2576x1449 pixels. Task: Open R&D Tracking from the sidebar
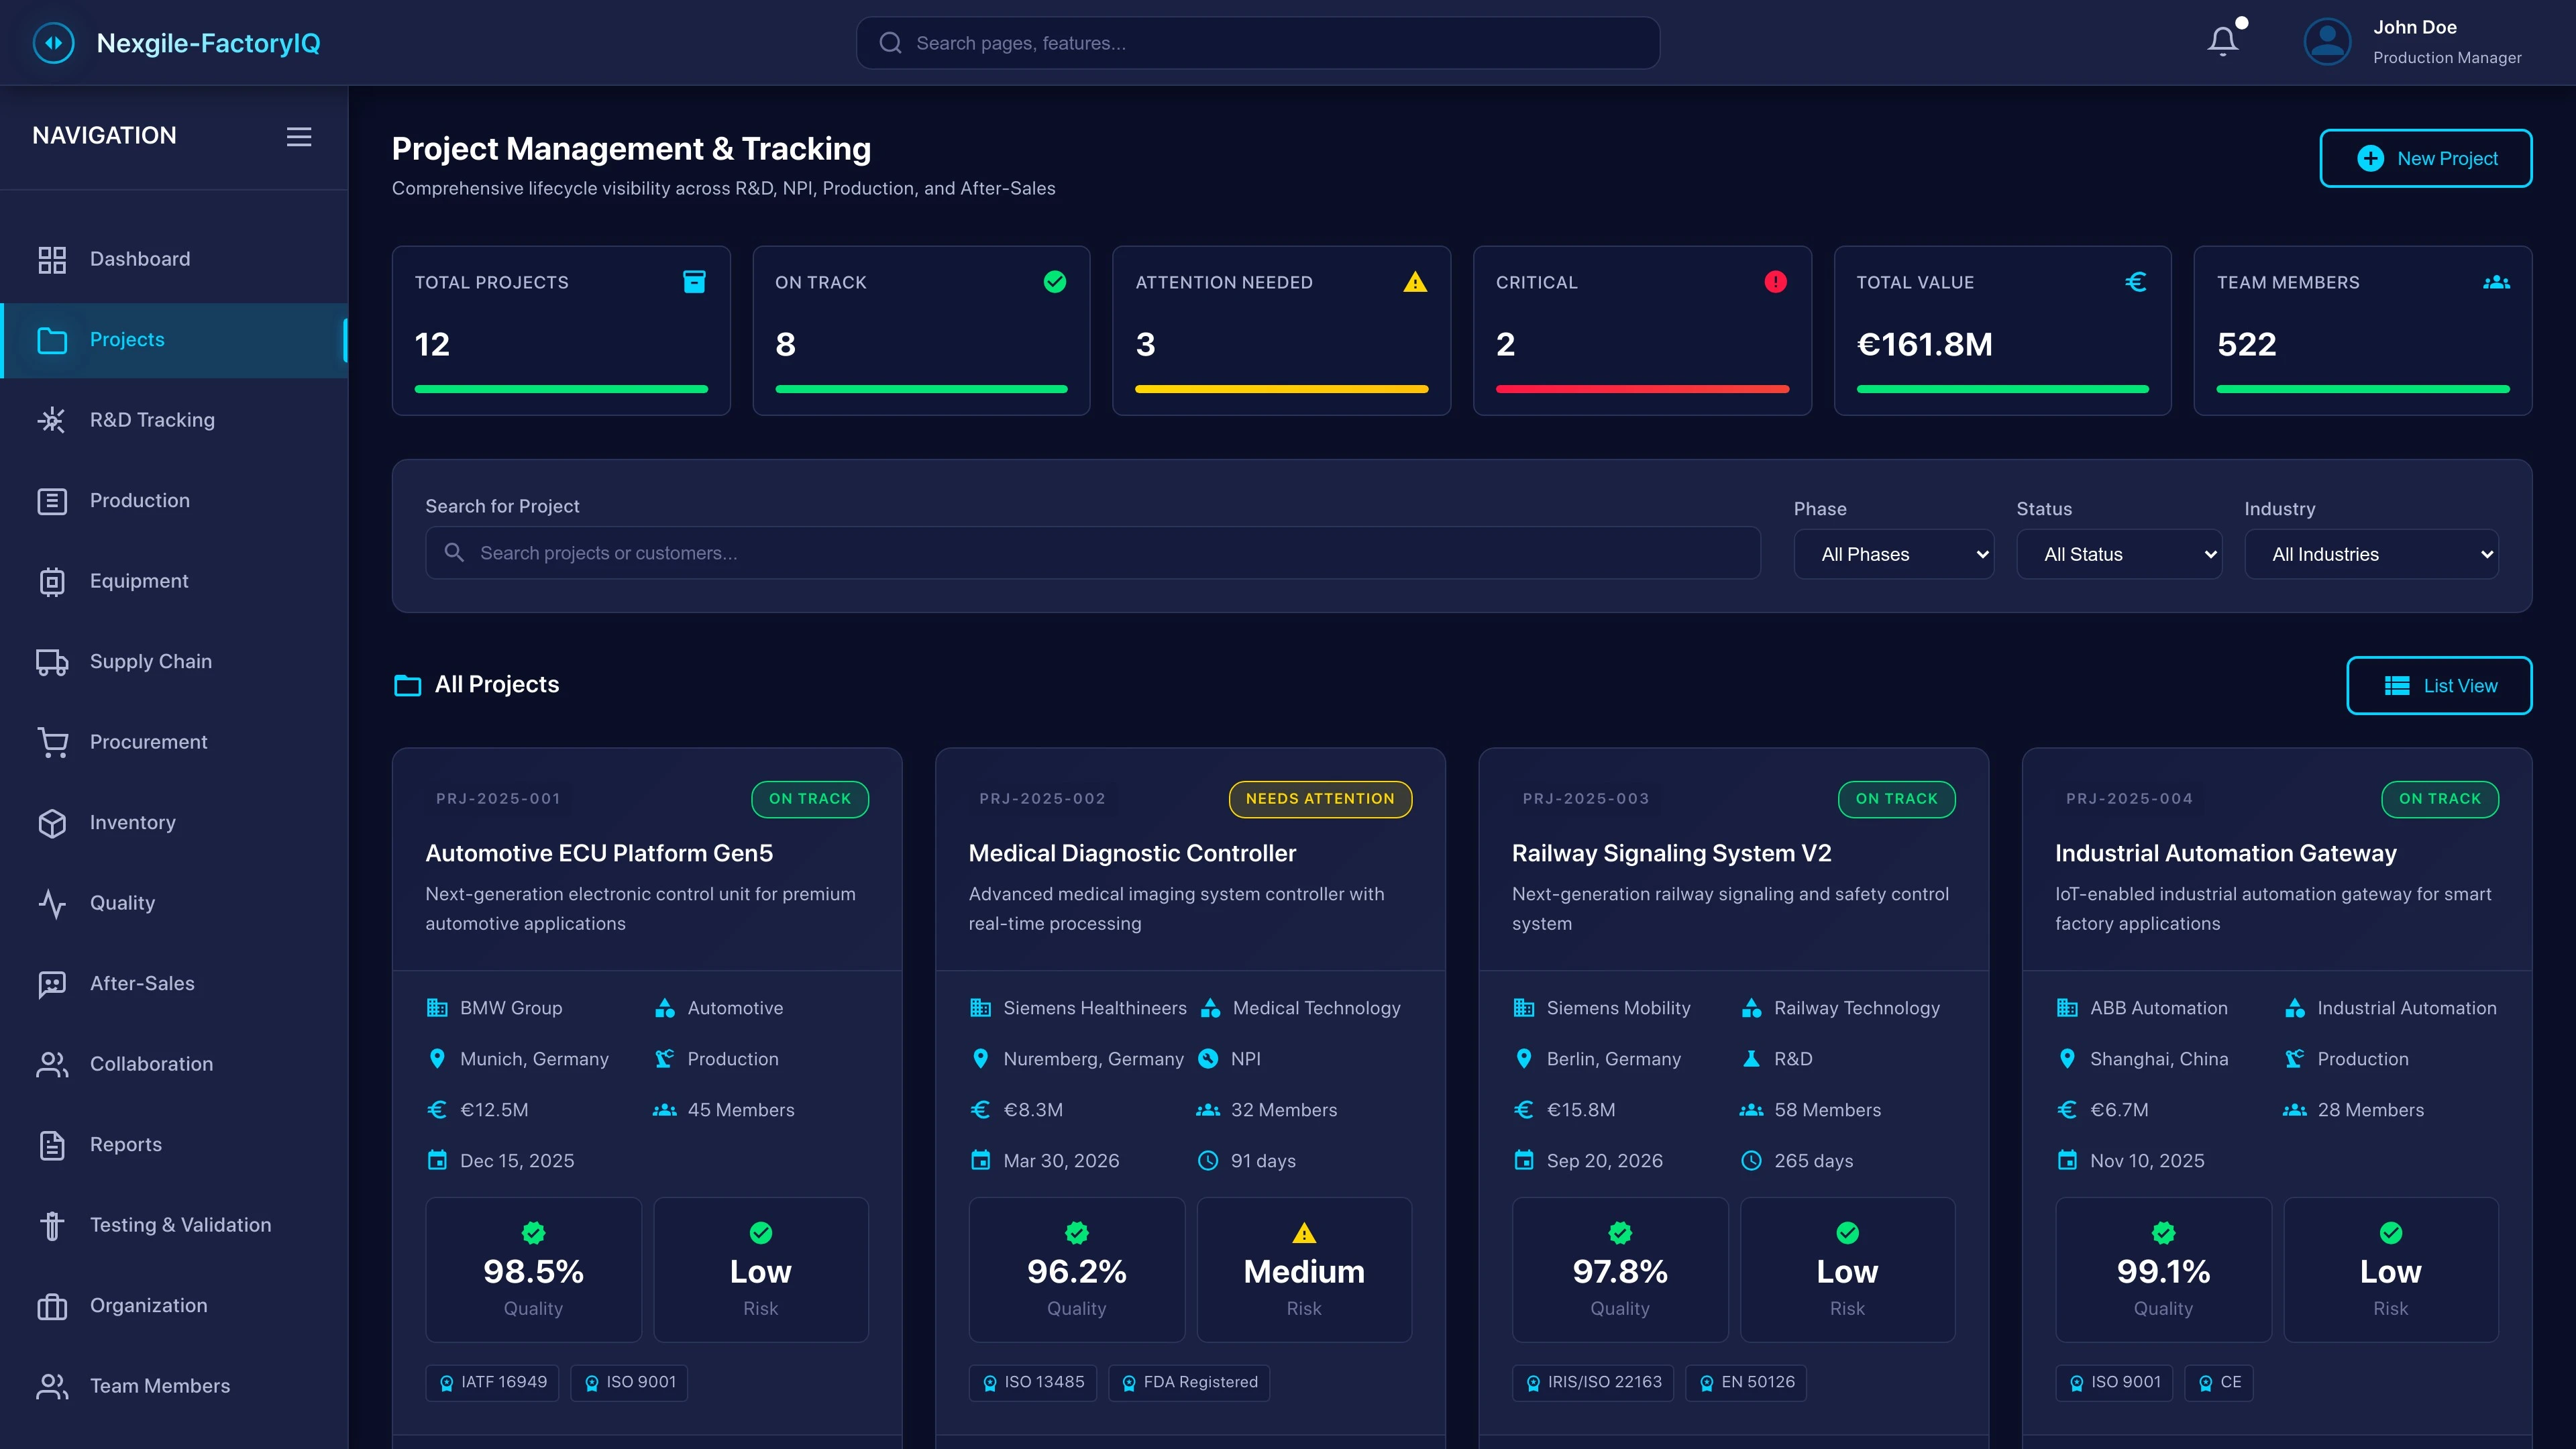point(151,419)
